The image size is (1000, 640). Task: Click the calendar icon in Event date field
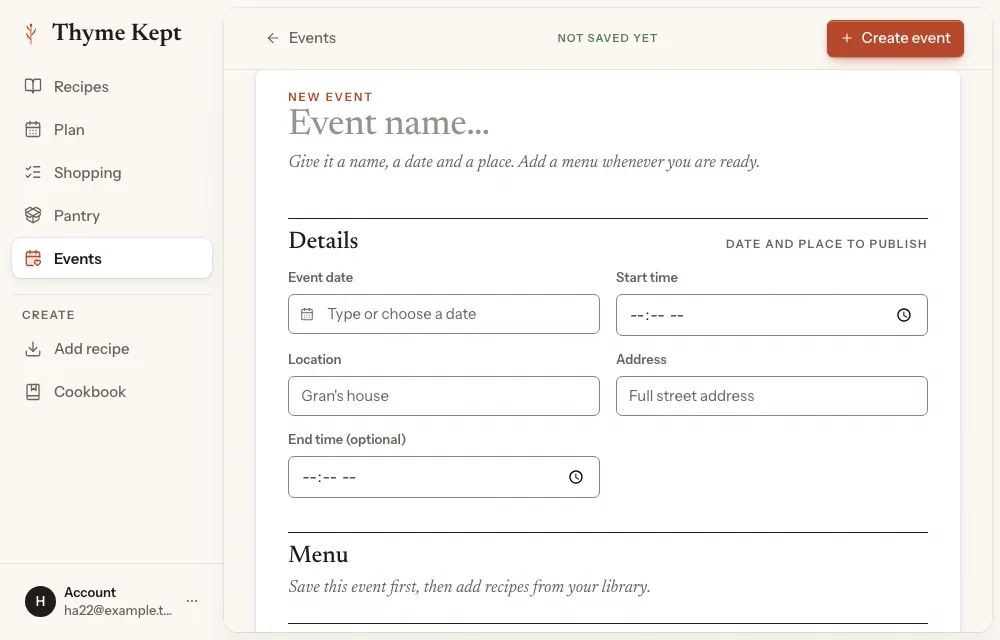coord(307,314)
